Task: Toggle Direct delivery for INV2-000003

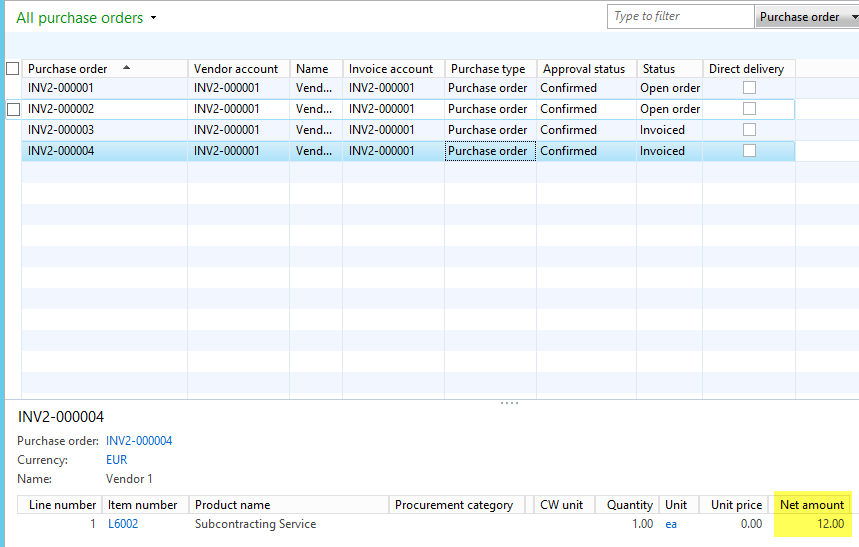Action: (x=749, y=130)
